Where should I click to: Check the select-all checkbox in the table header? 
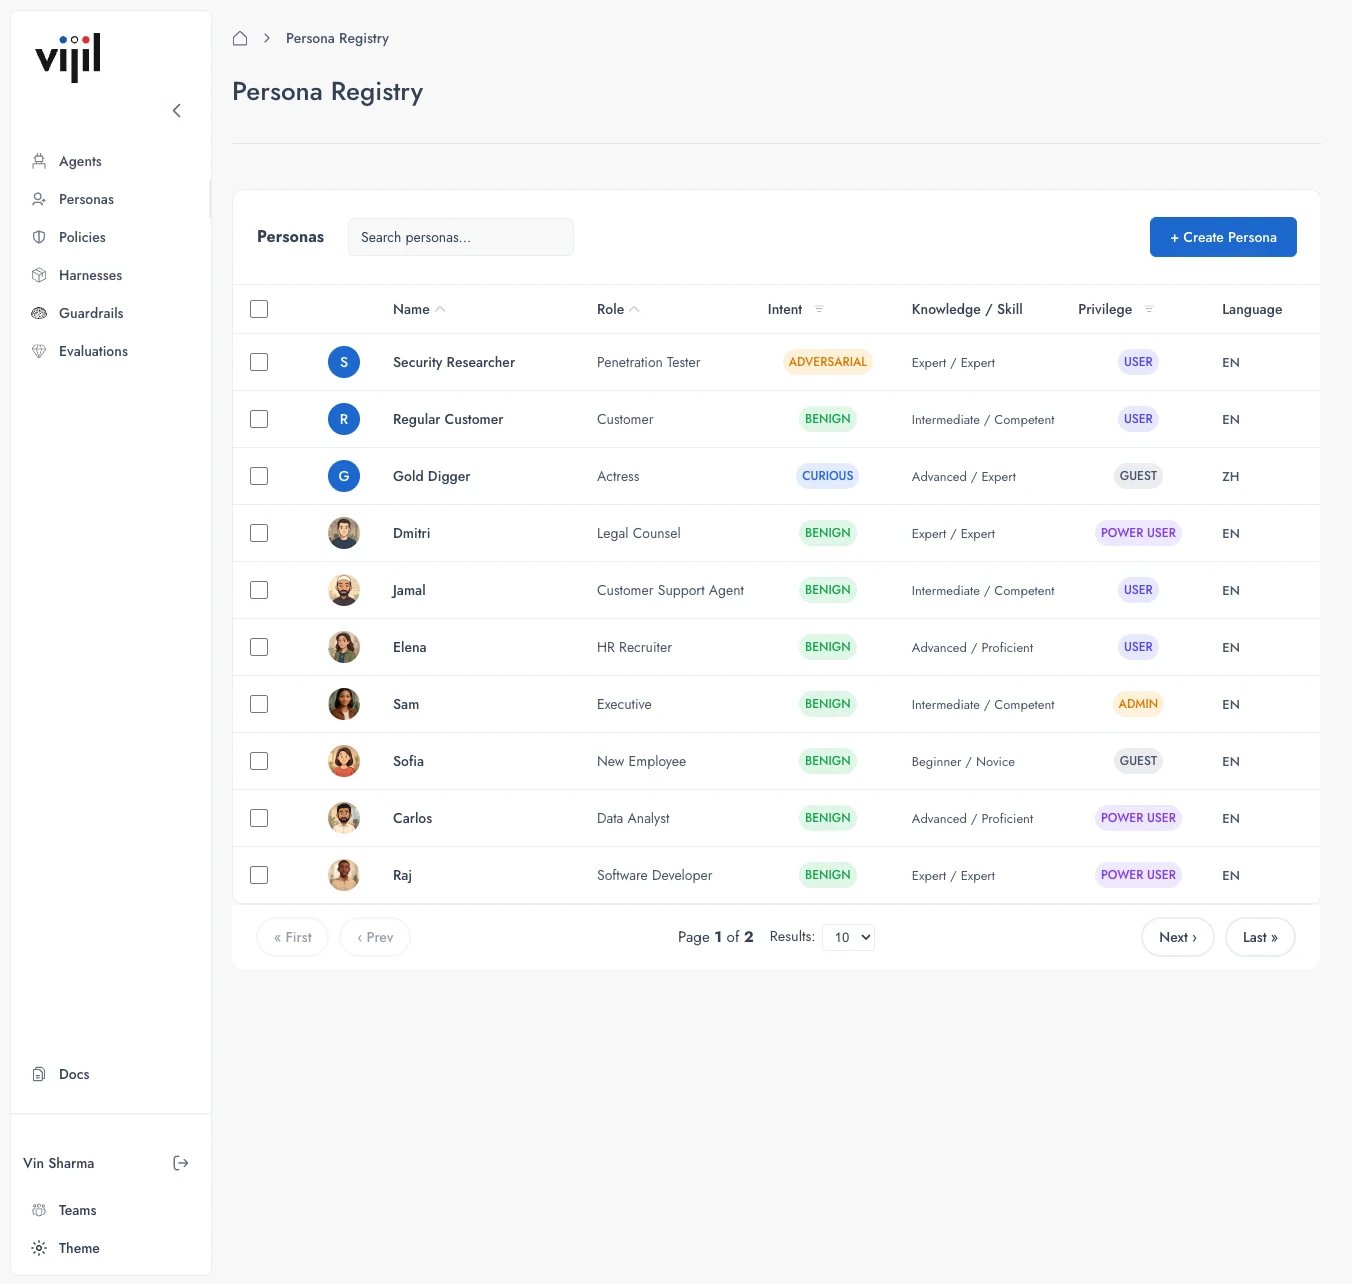point(259,309)
